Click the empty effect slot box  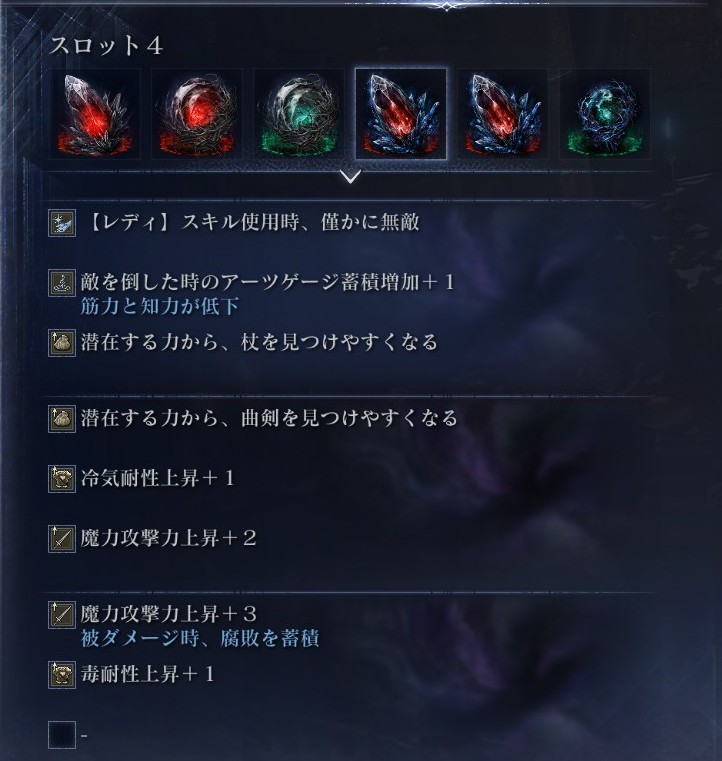pos(62,735)
